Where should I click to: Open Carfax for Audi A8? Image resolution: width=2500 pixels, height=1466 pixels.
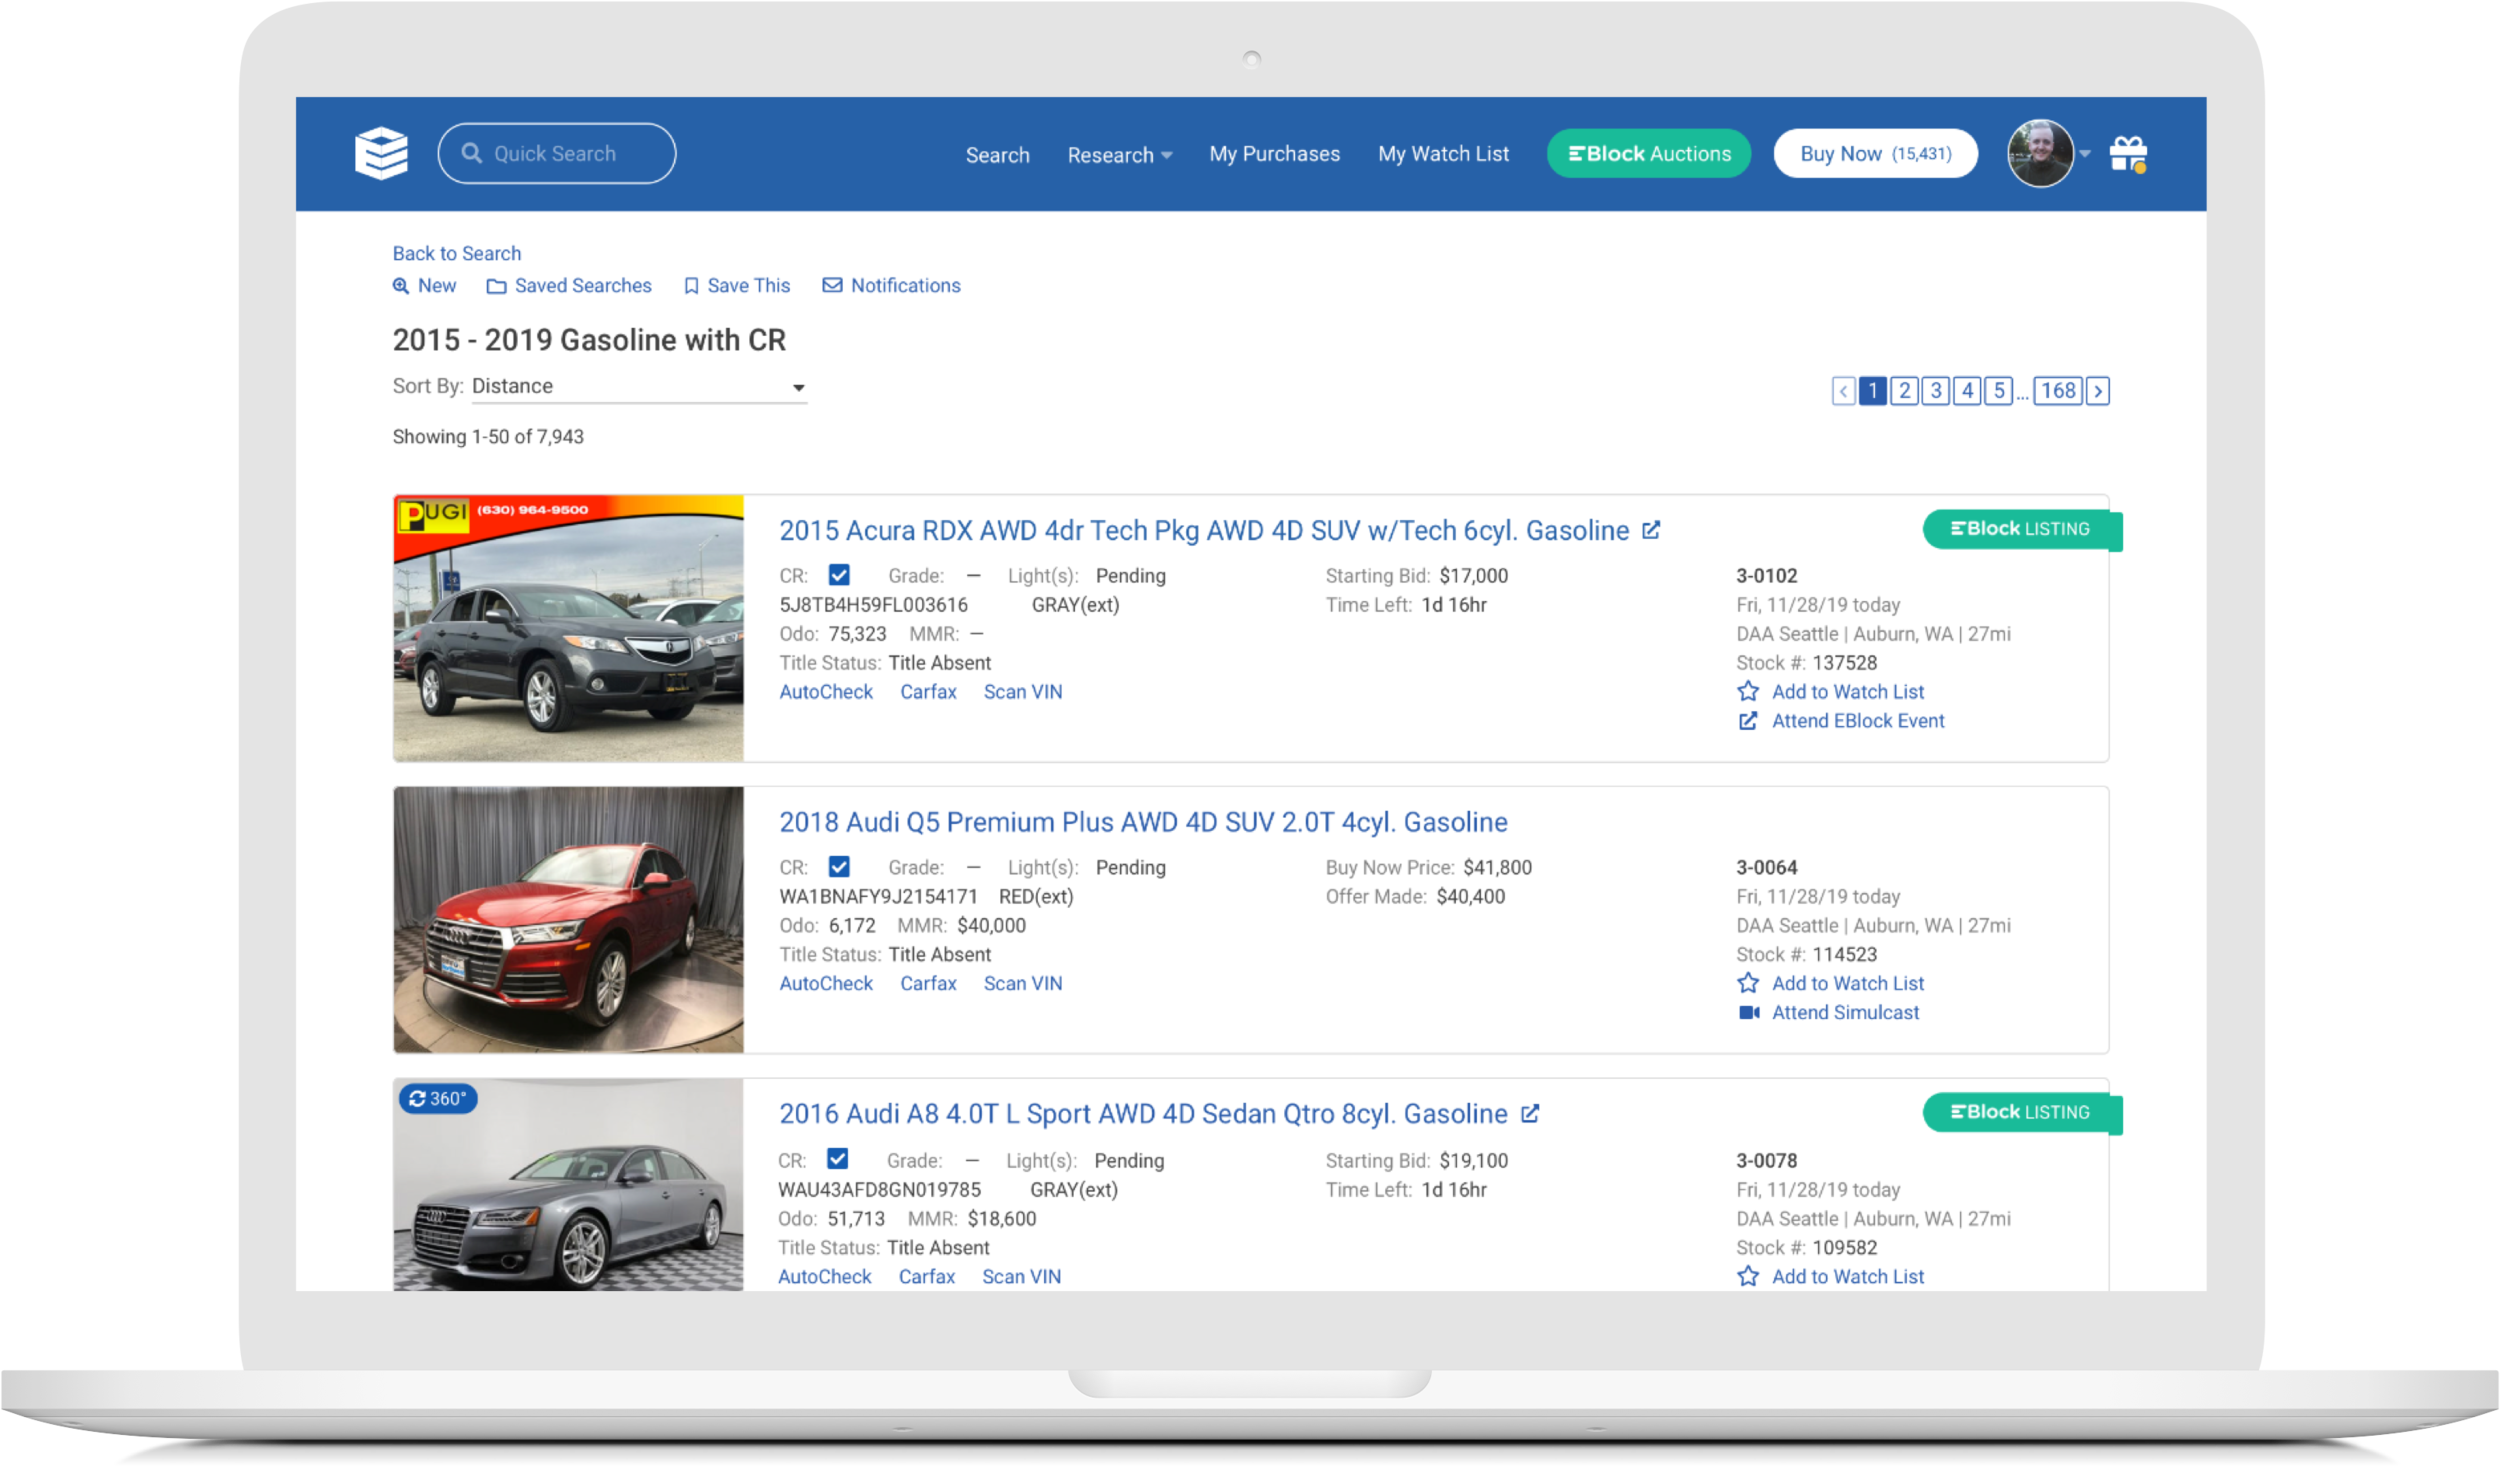click(x=927, y=1277)
